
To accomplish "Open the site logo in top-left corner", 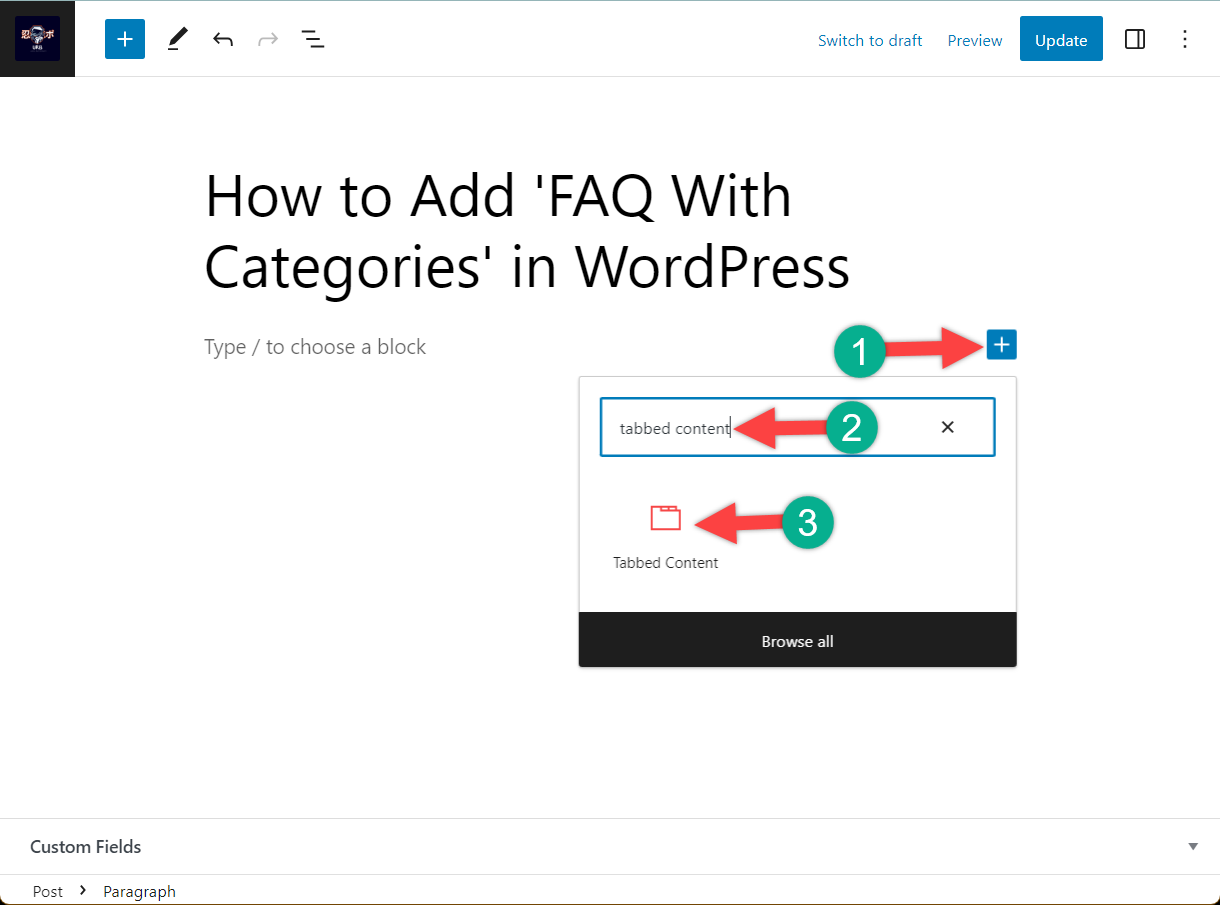I will tap(37, 39).
